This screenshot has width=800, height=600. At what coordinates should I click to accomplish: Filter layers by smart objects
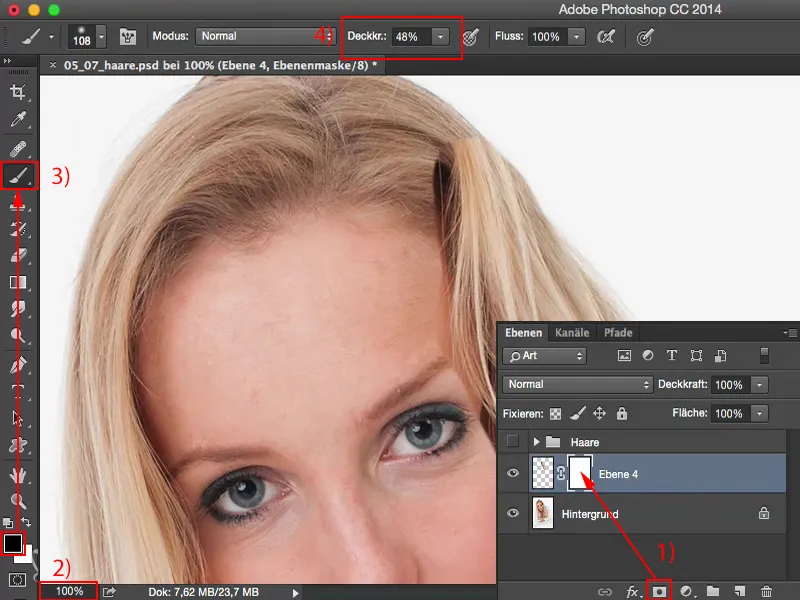720,356
